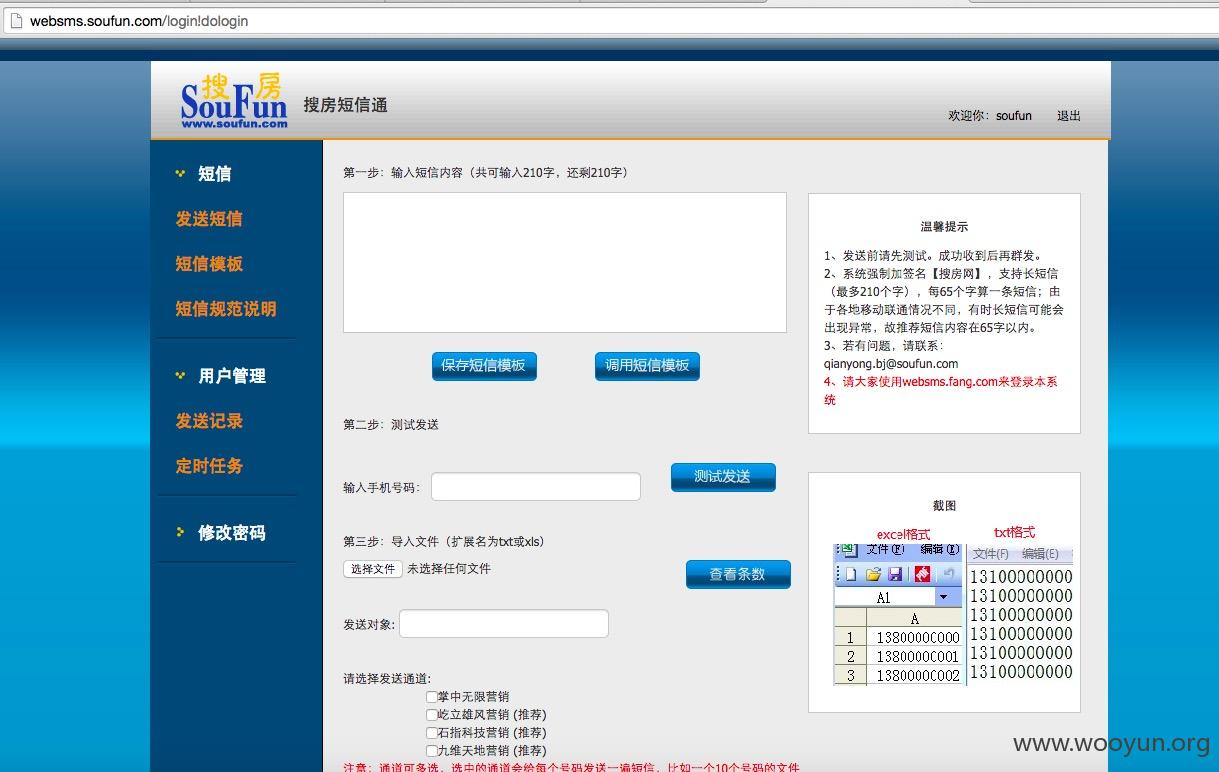Viewport: 1219px width, 772px height.
Task: Click the 截图 heading
Action: [944, 506]
